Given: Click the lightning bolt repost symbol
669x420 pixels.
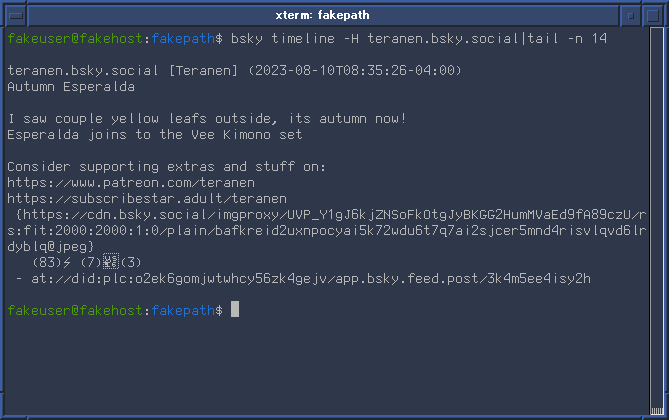Looking at the screenshot, I should (67, 262).
